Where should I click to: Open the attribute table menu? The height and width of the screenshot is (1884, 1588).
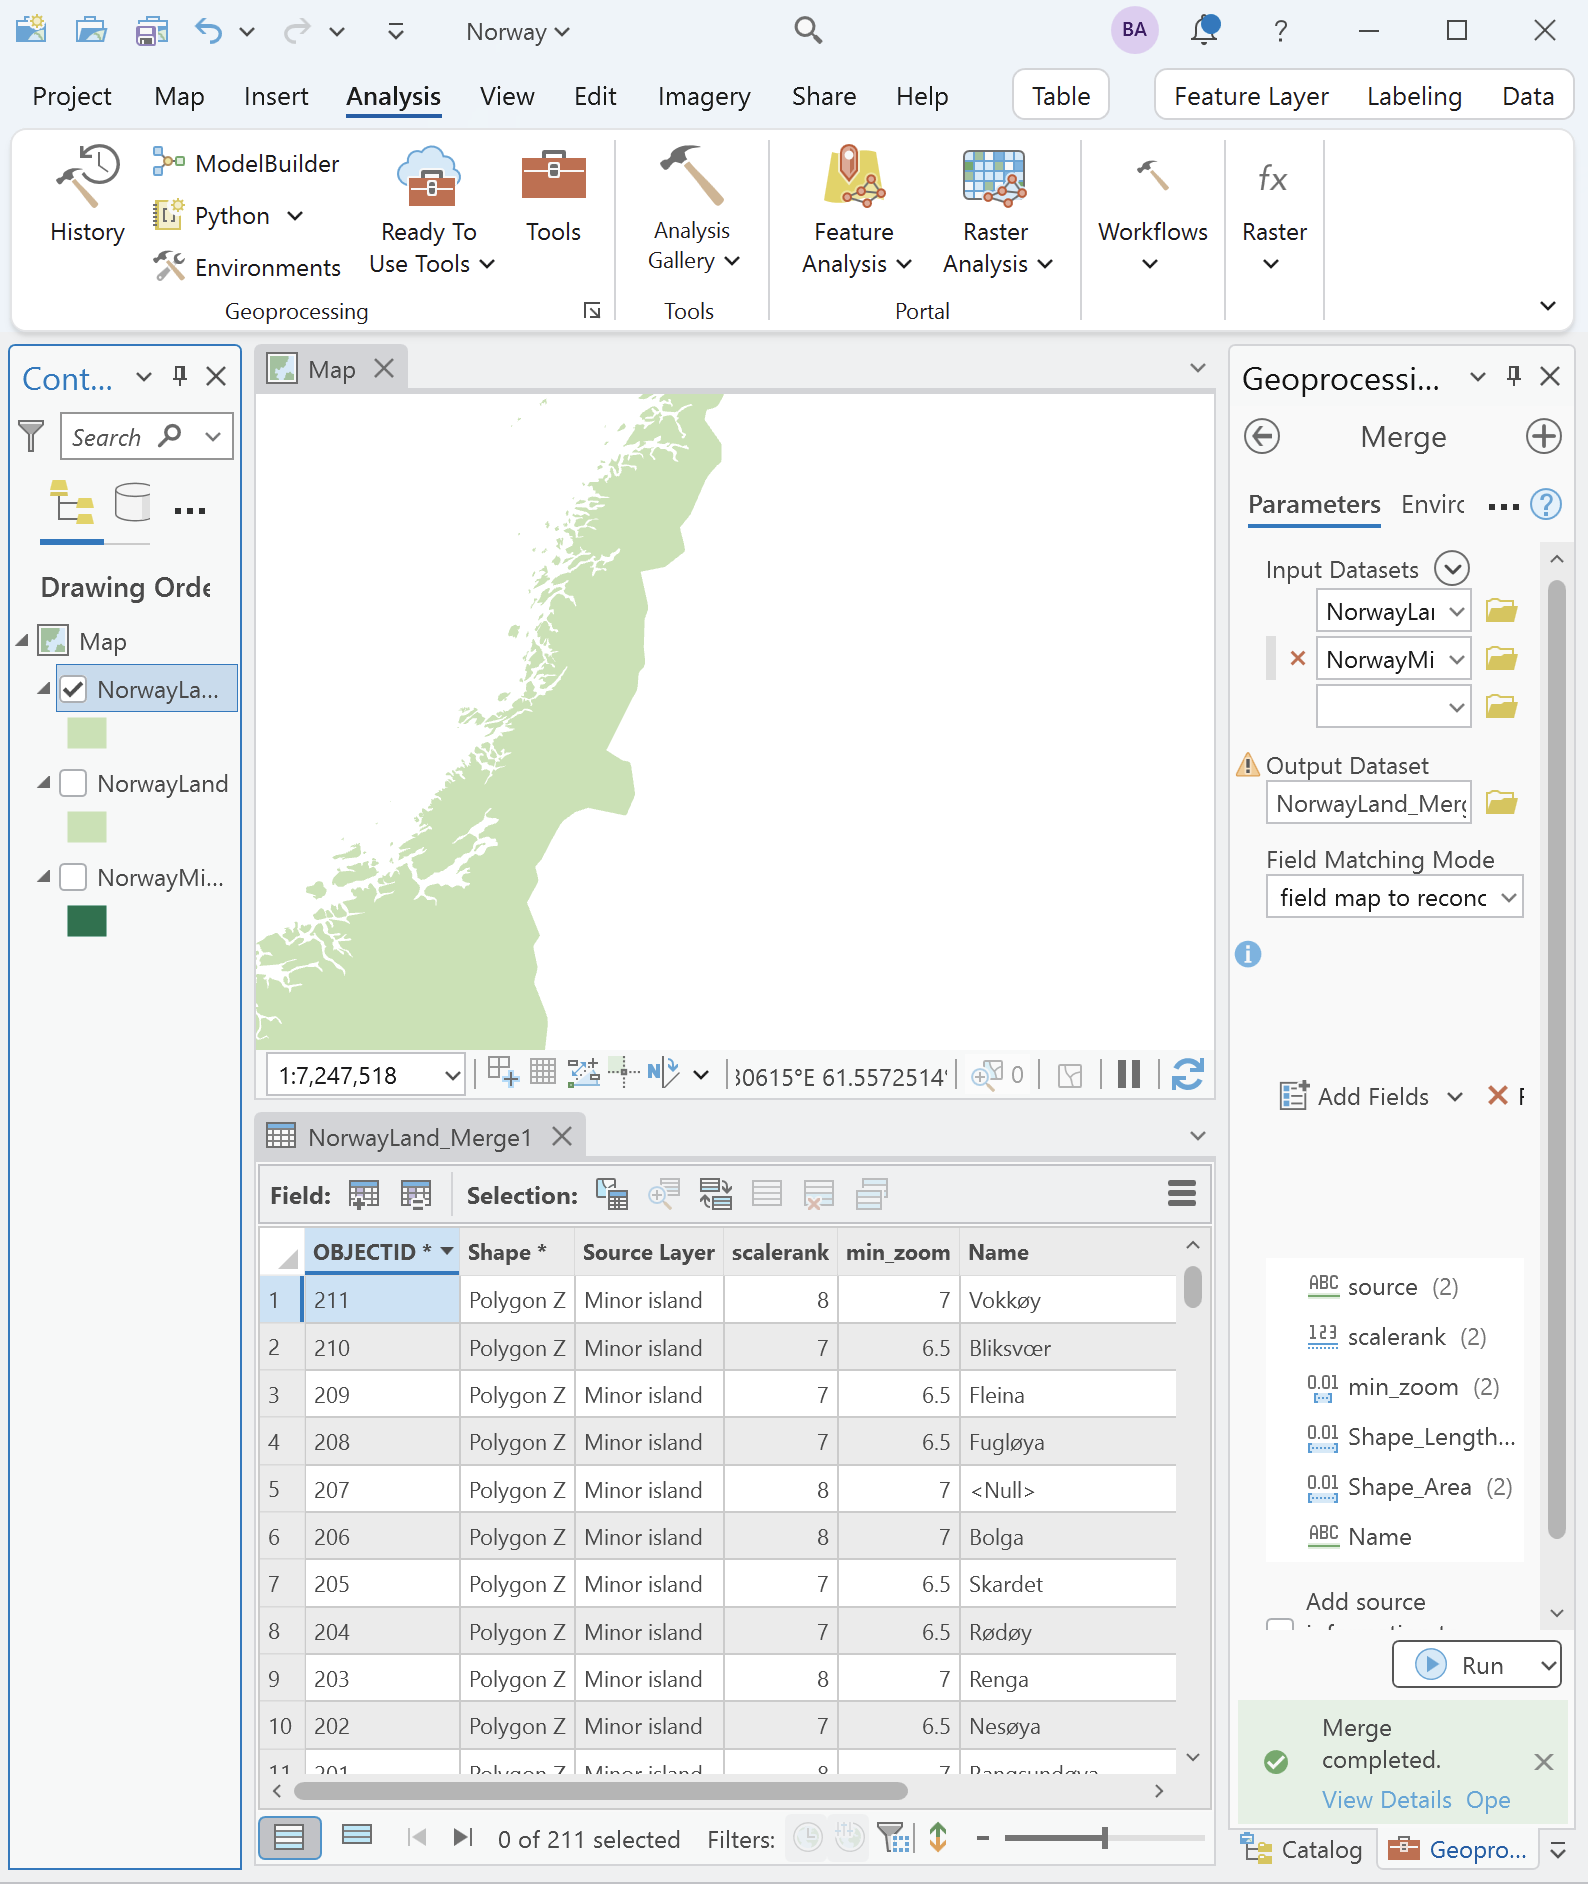pyautogui.click(x=1181, y=1193)
